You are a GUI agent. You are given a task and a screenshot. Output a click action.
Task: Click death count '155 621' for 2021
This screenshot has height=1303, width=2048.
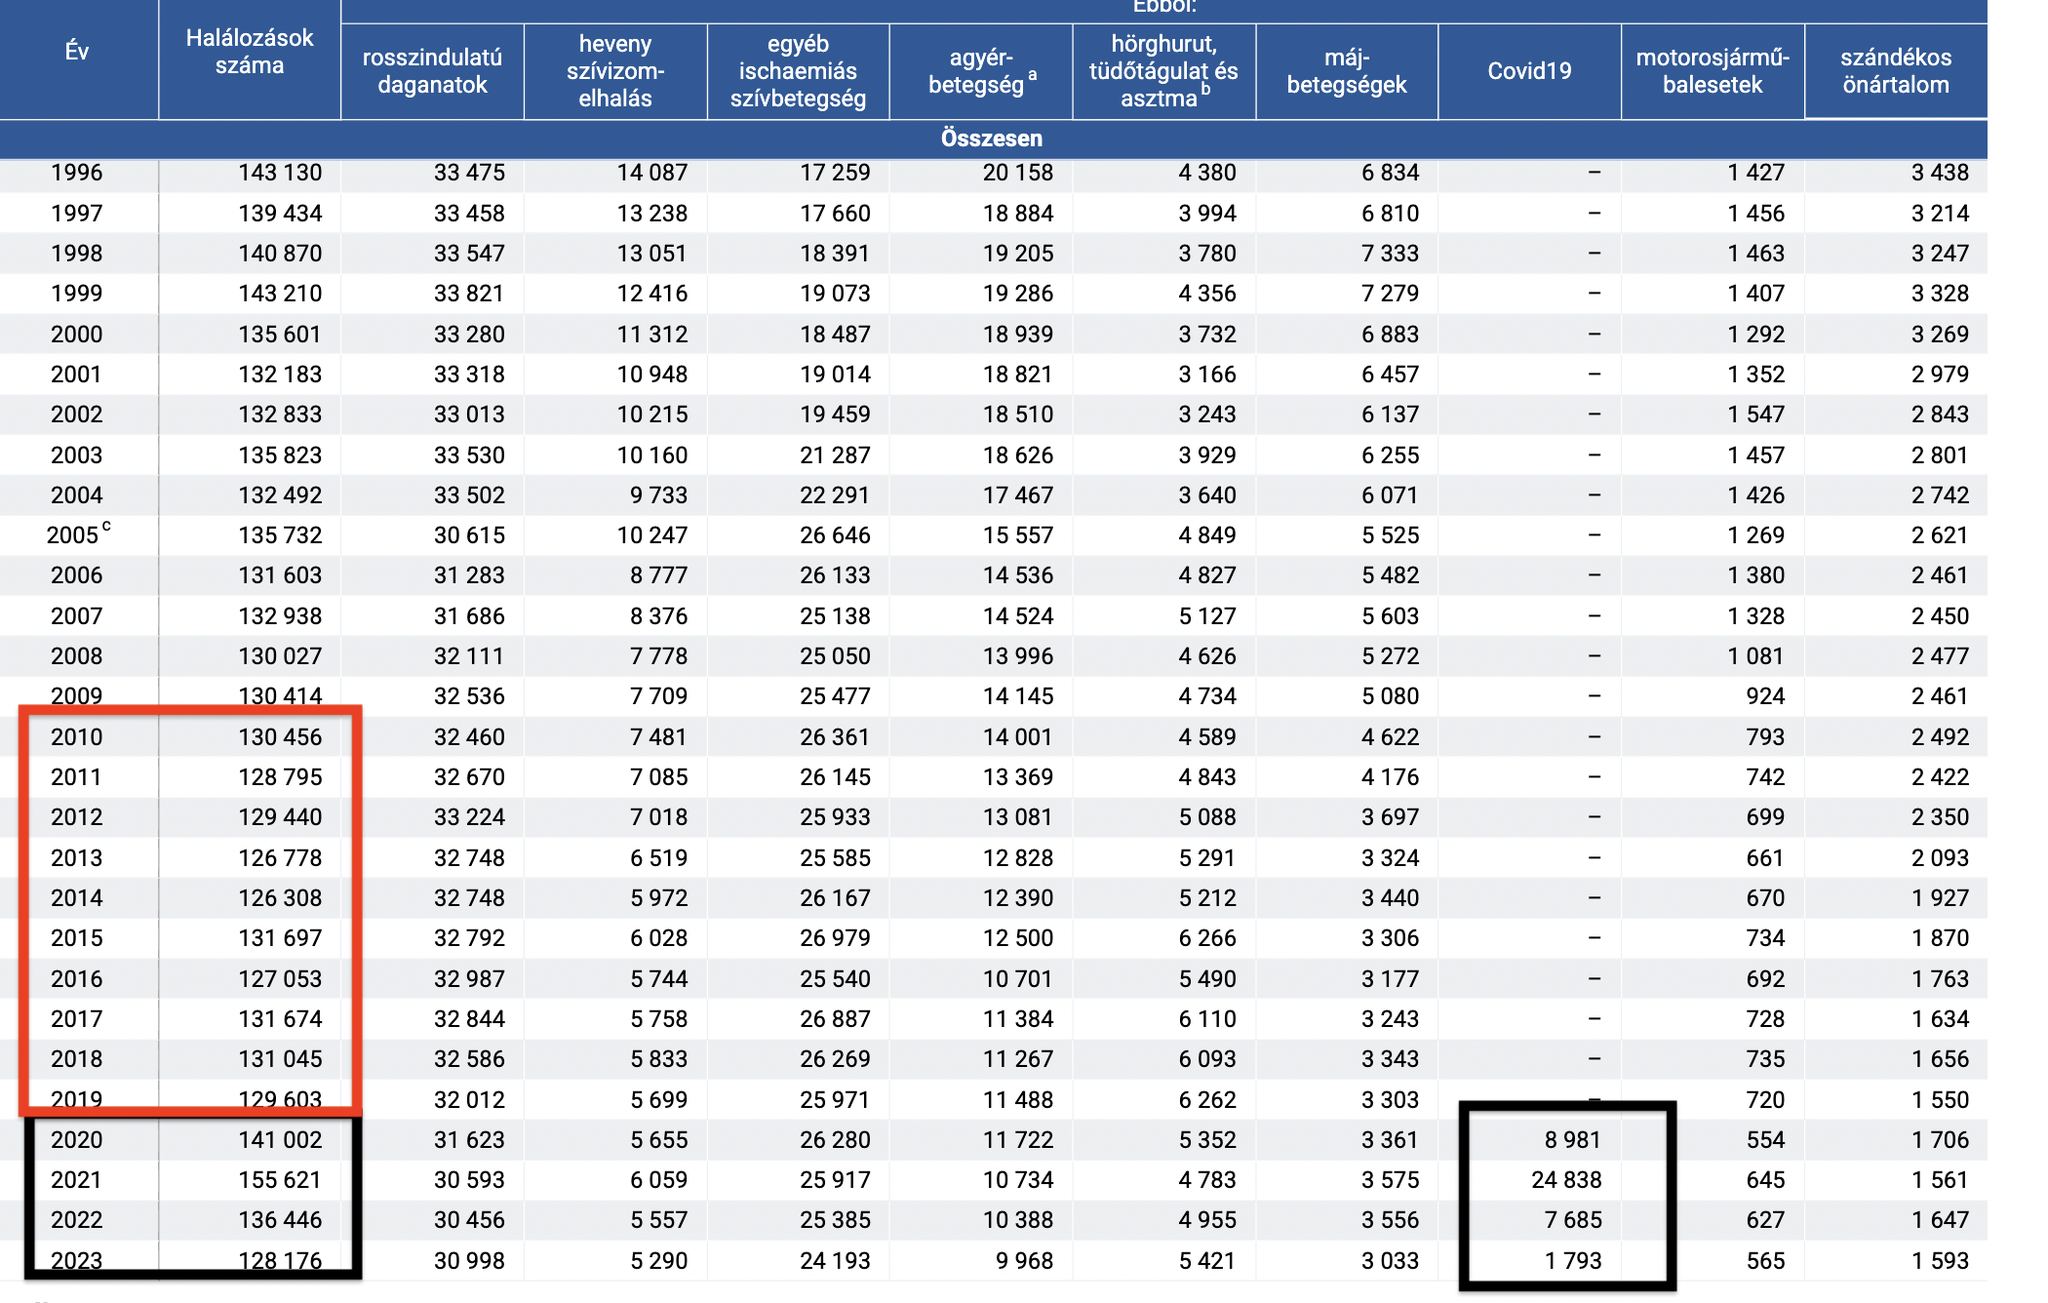click(x=280, y=1179)
